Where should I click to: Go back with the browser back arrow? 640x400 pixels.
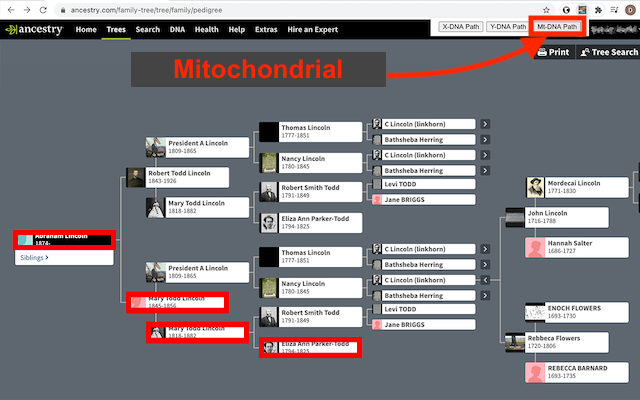coord(11,10)
